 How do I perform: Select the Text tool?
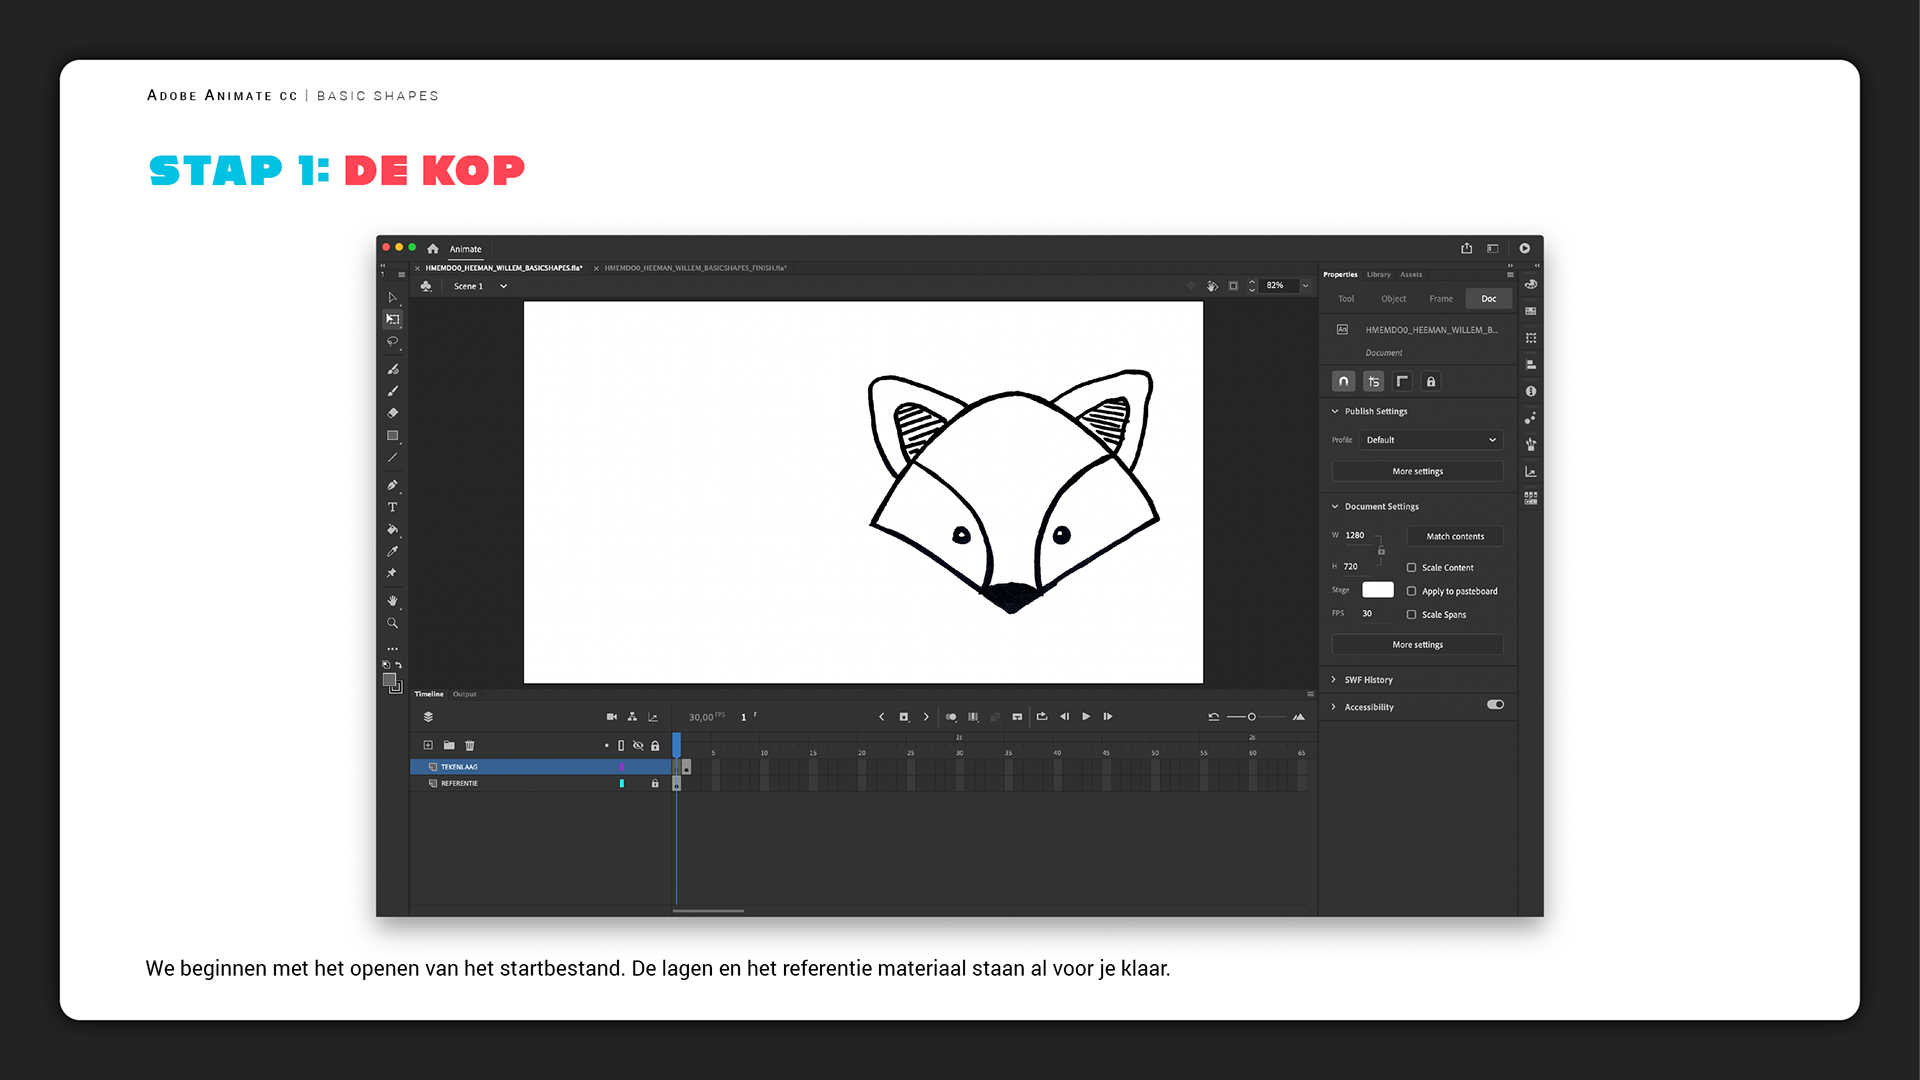[392, 507]
